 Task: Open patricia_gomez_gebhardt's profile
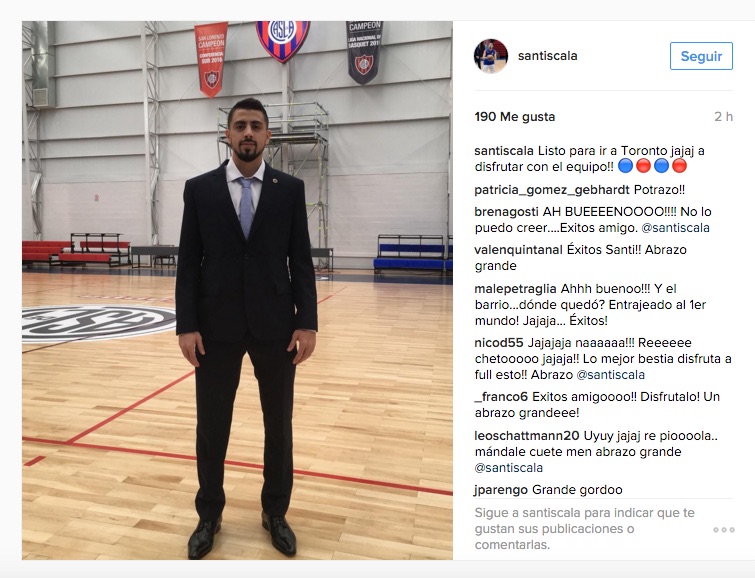coord(552,190)
